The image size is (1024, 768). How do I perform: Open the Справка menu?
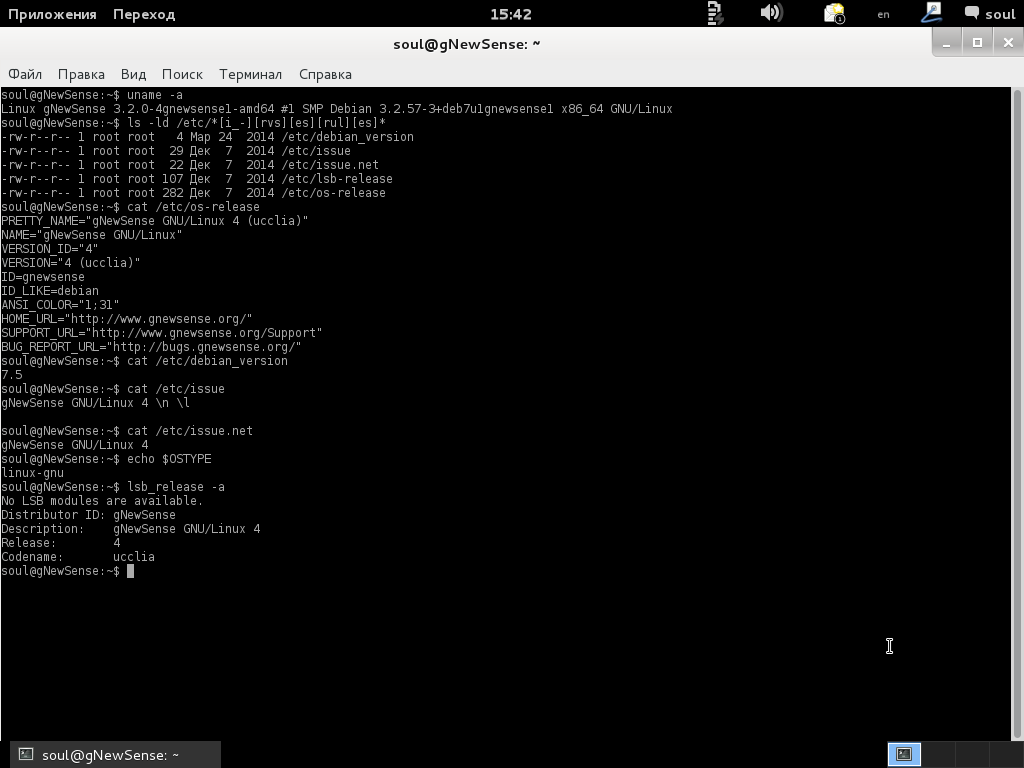325,74
